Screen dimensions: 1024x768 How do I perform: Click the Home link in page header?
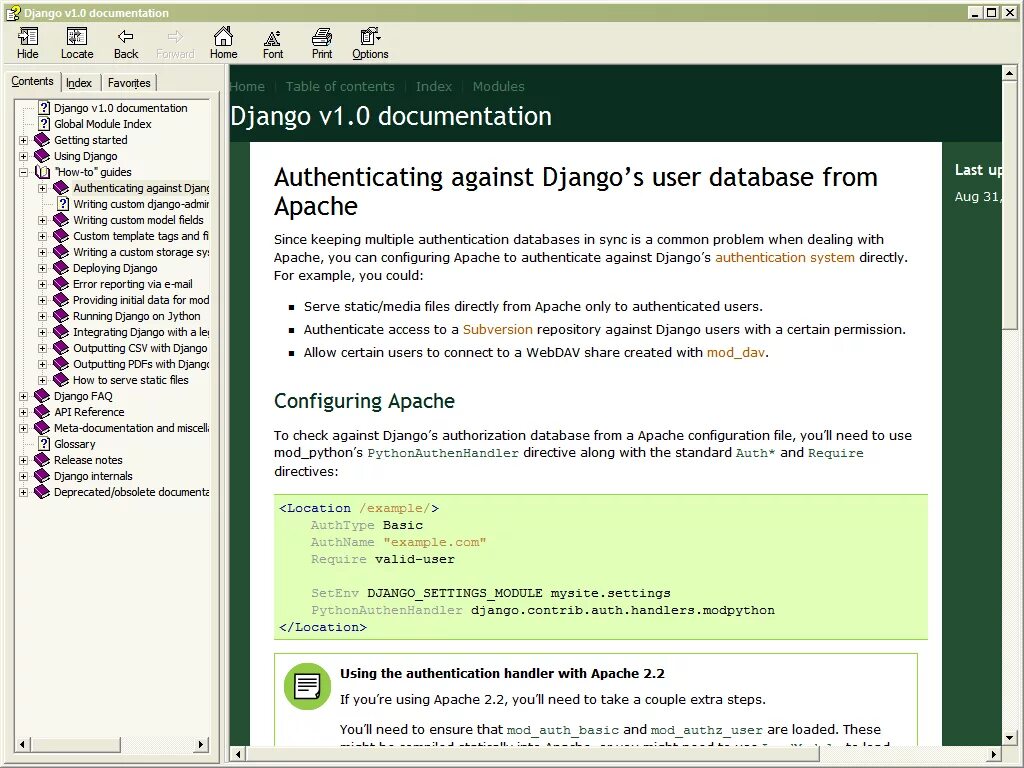(248, 86)
